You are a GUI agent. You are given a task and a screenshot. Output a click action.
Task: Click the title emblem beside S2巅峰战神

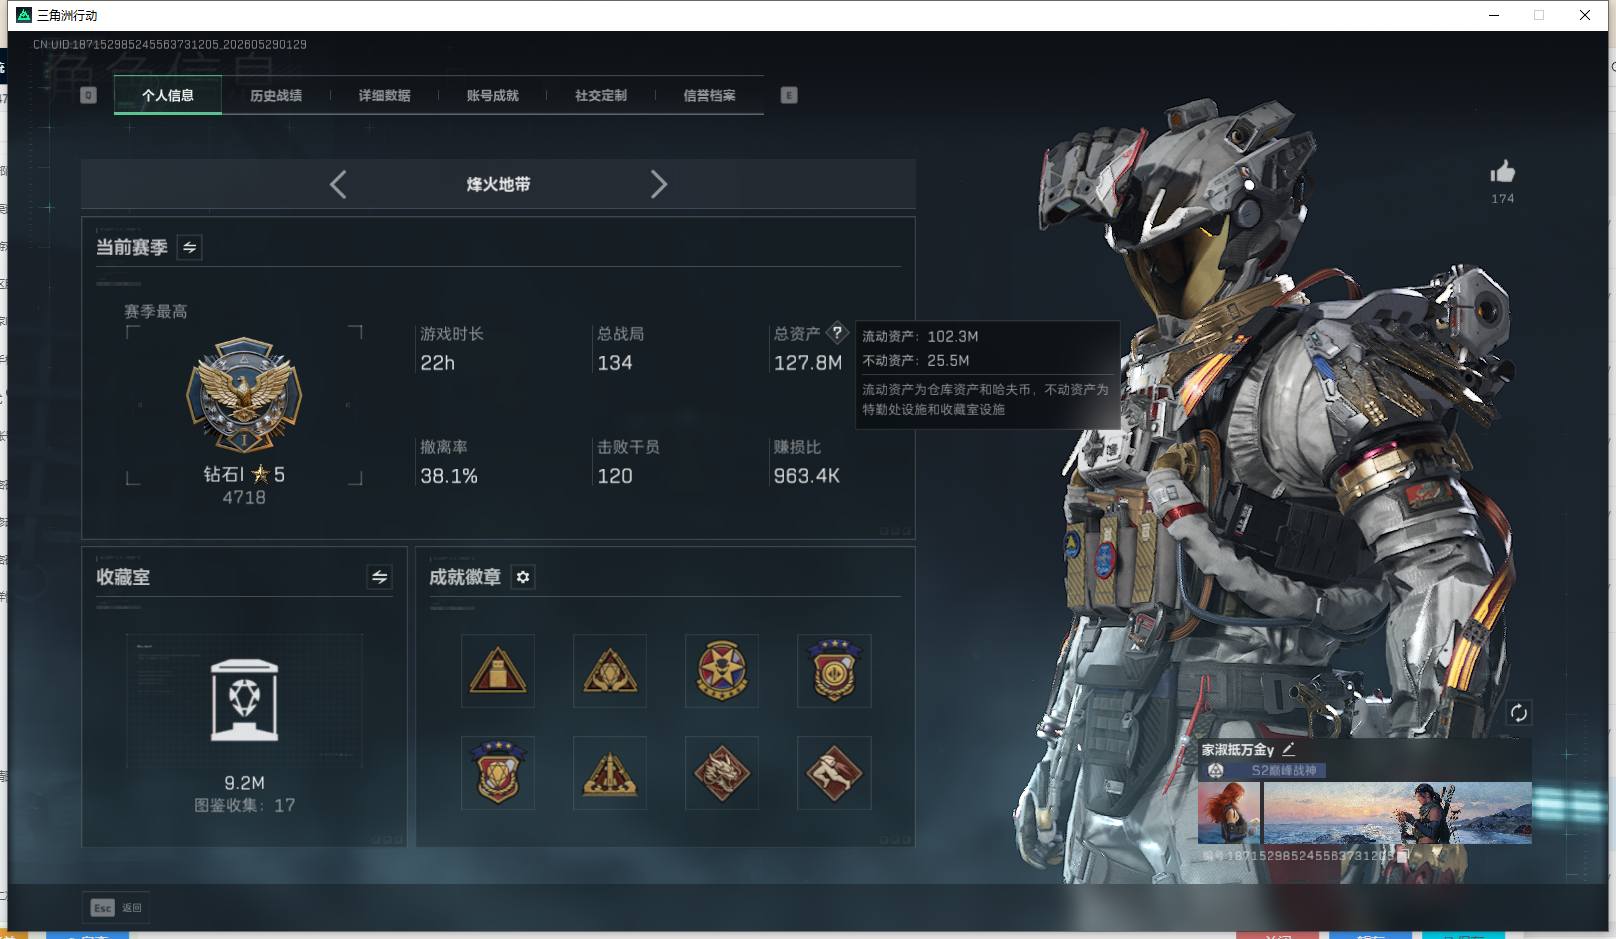pyautogui.click(x=1216, y=770)
